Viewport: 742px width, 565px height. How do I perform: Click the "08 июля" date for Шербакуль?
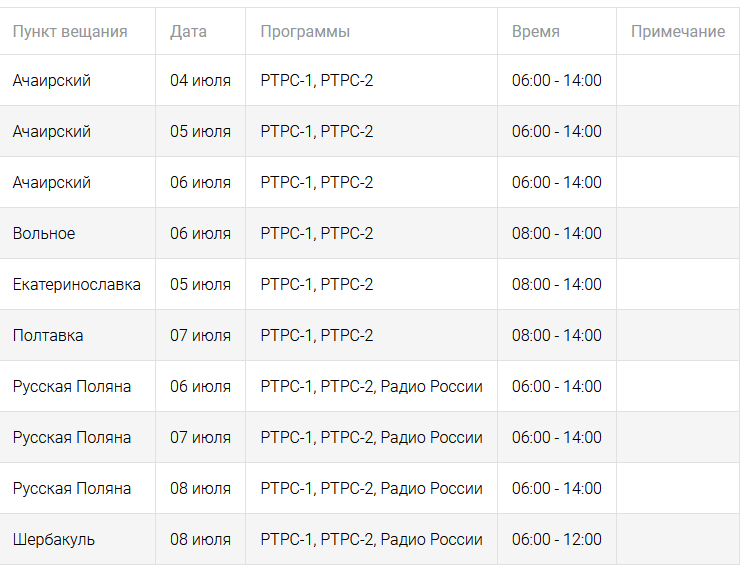tap(200, 540)
